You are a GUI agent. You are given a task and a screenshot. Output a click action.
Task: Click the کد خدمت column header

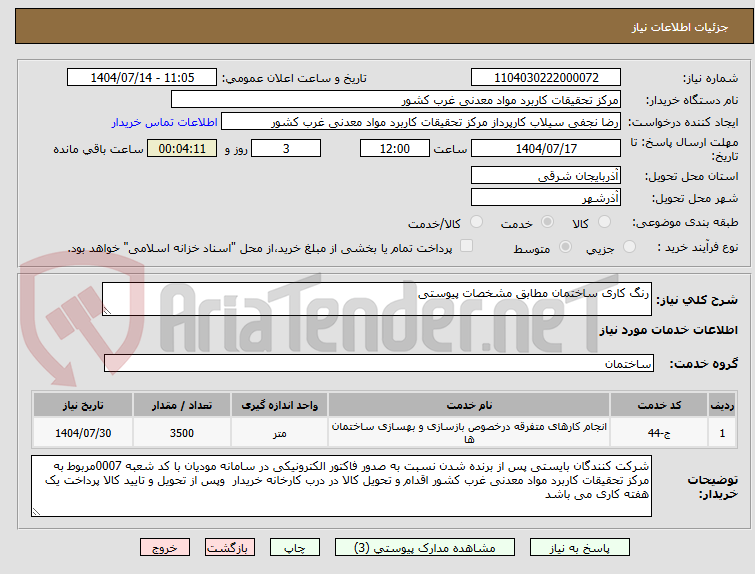click(659, 405)
